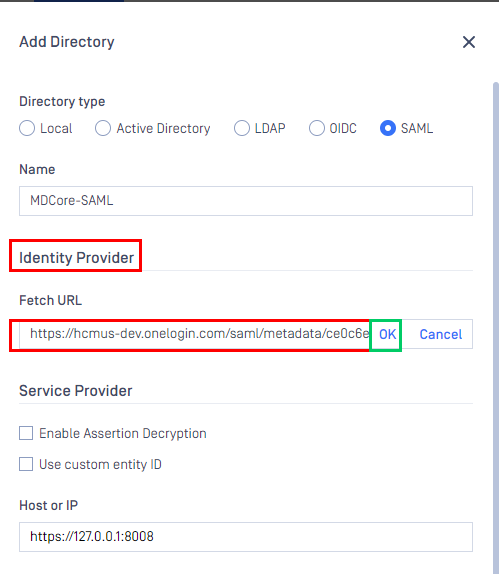Click the Service Provider section heading
Image resolution: width=500 pixels, height=575 pixels.
(x=76, y=391)
